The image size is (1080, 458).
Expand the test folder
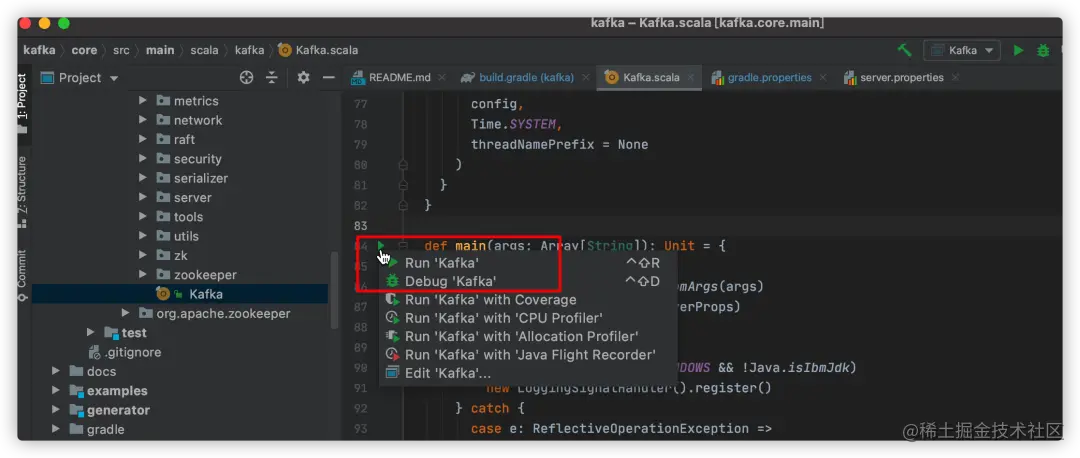point(91,333)
